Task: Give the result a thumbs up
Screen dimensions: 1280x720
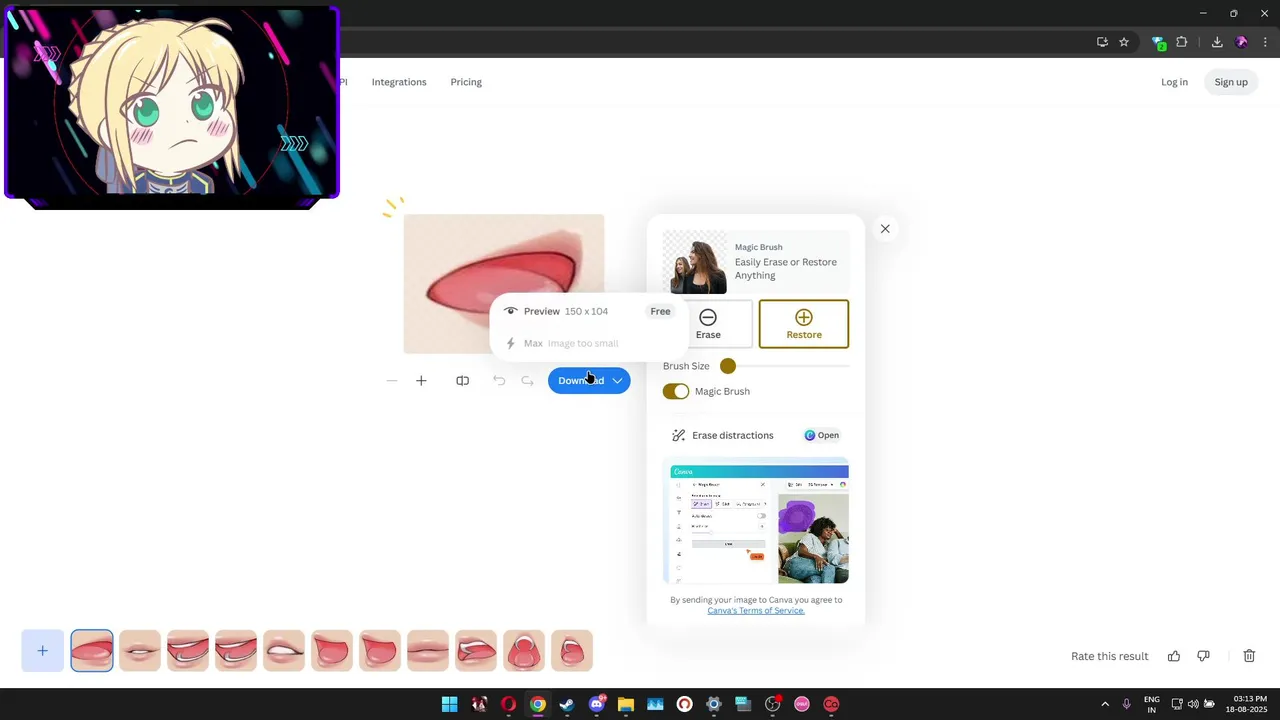Action: pos(1174,656)
